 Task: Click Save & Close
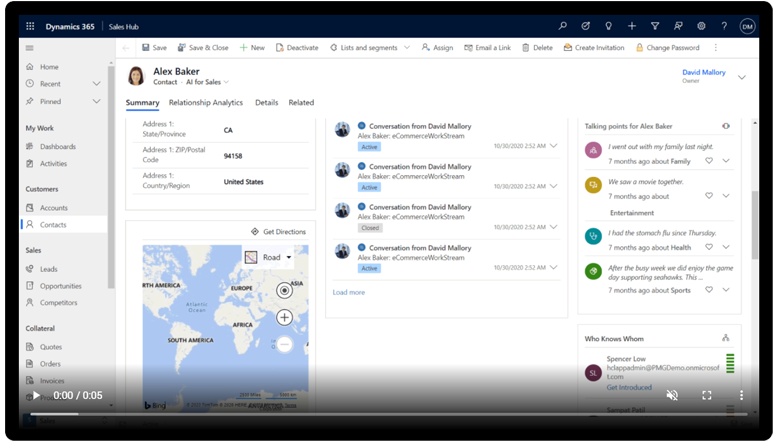pos(203,48)
